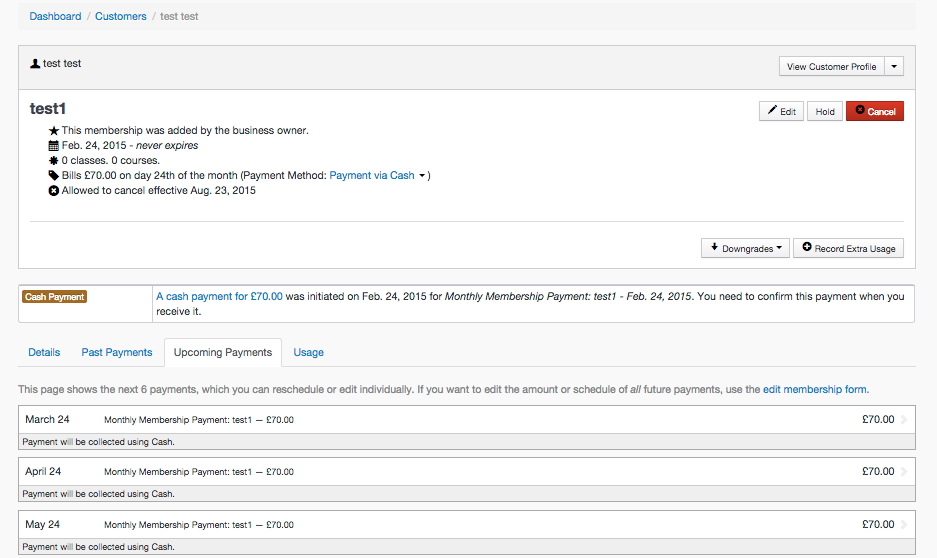This screenshot has width=937, height=558.
Task: Click the tag icon beside Bills £70.00
Action: (54, 176)
